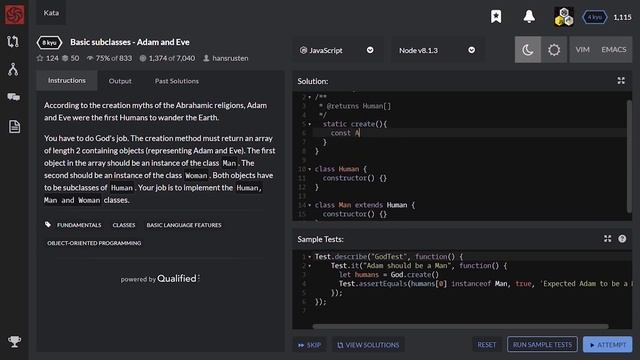Click the fundamentals tag icon
This screenshot has width=640, height=360.
pyautogui.click(x=48, y=224)
